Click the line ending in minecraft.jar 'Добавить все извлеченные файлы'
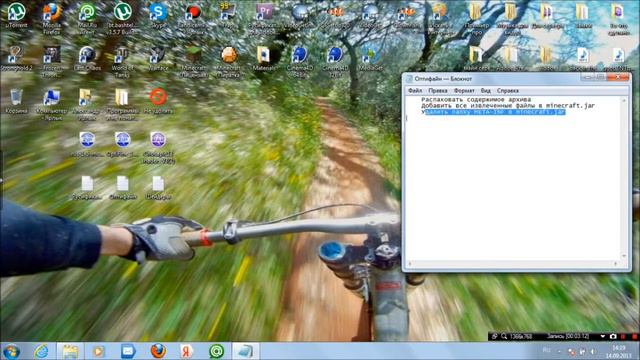The width and height of the screenshot is (640, 360). 508,105
